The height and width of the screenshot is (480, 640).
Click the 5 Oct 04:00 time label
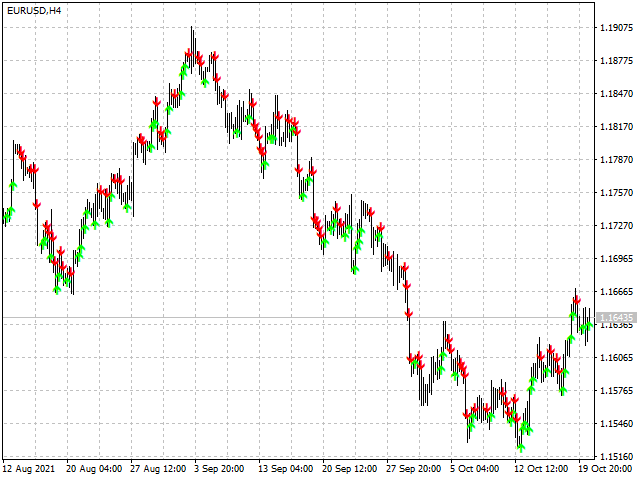pos(475,469)
